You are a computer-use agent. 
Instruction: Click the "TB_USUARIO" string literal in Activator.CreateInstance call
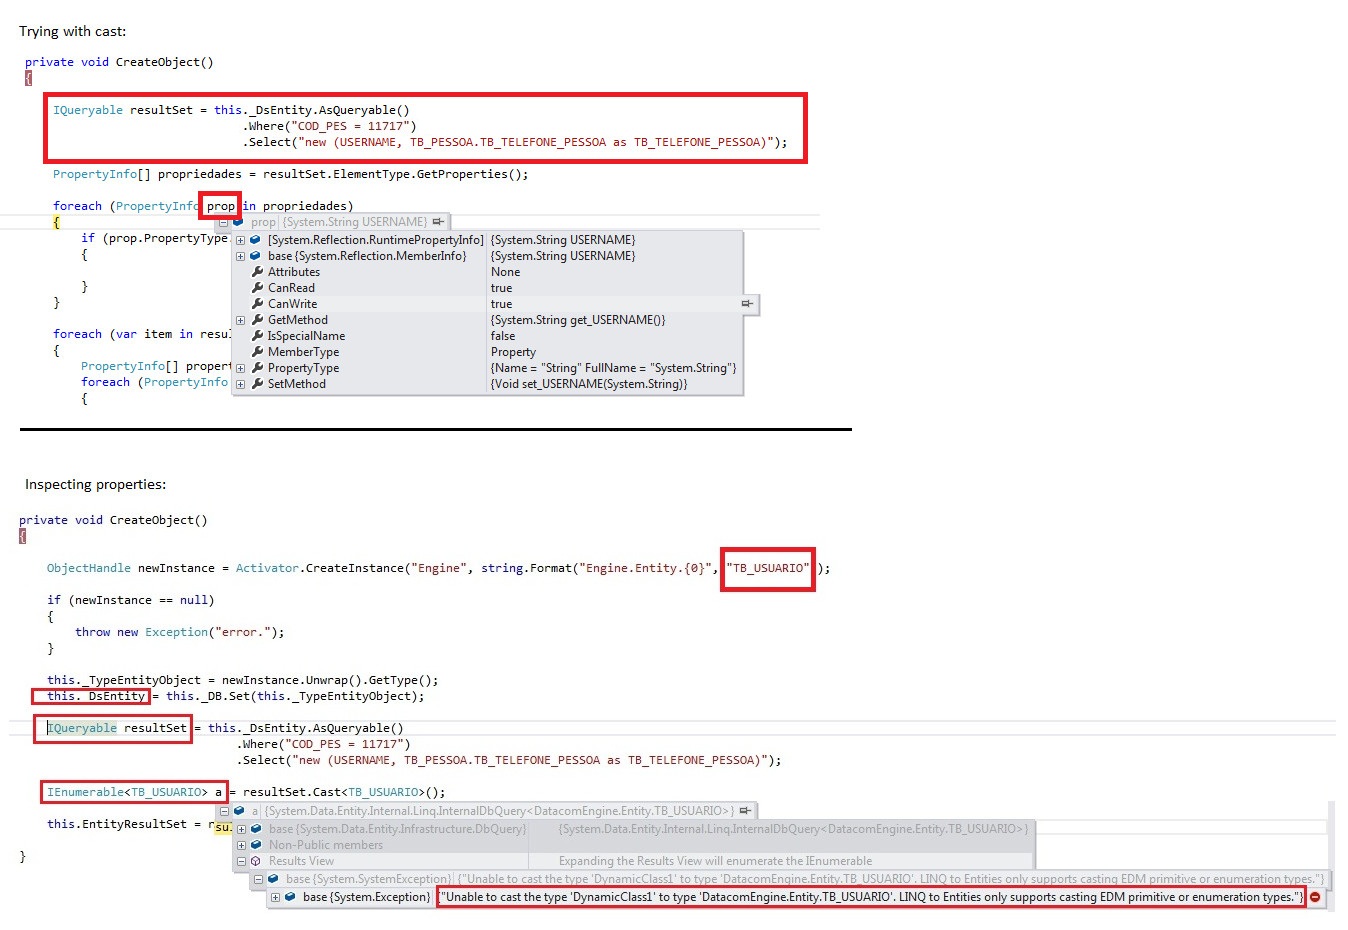point(767,568)
